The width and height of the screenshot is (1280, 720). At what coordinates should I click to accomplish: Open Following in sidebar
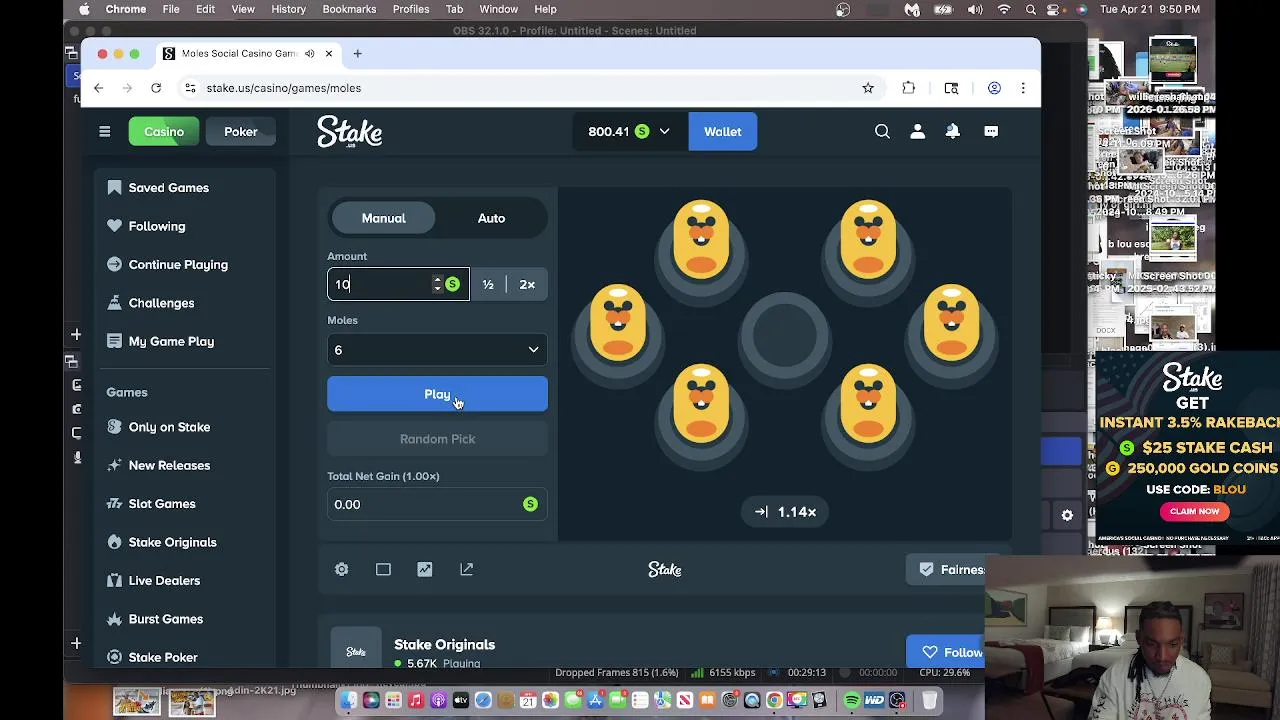point(156,226)
